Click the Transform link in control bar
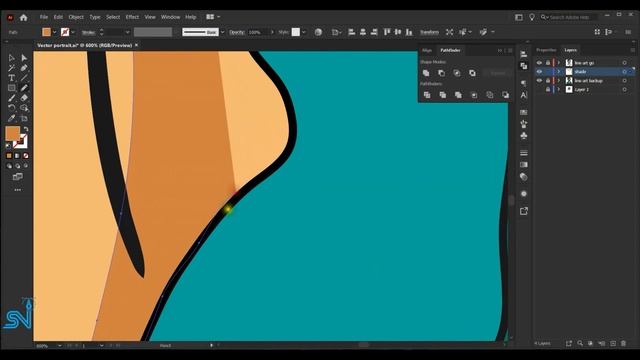640x360 pixels. click(429, 32)
